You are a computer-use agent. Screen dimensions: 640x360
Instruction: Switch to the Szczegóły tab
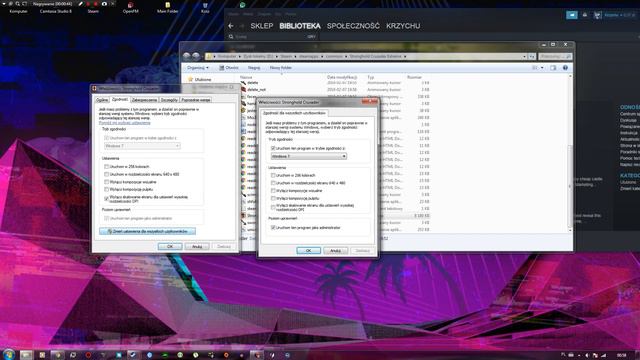click(169, 100)
